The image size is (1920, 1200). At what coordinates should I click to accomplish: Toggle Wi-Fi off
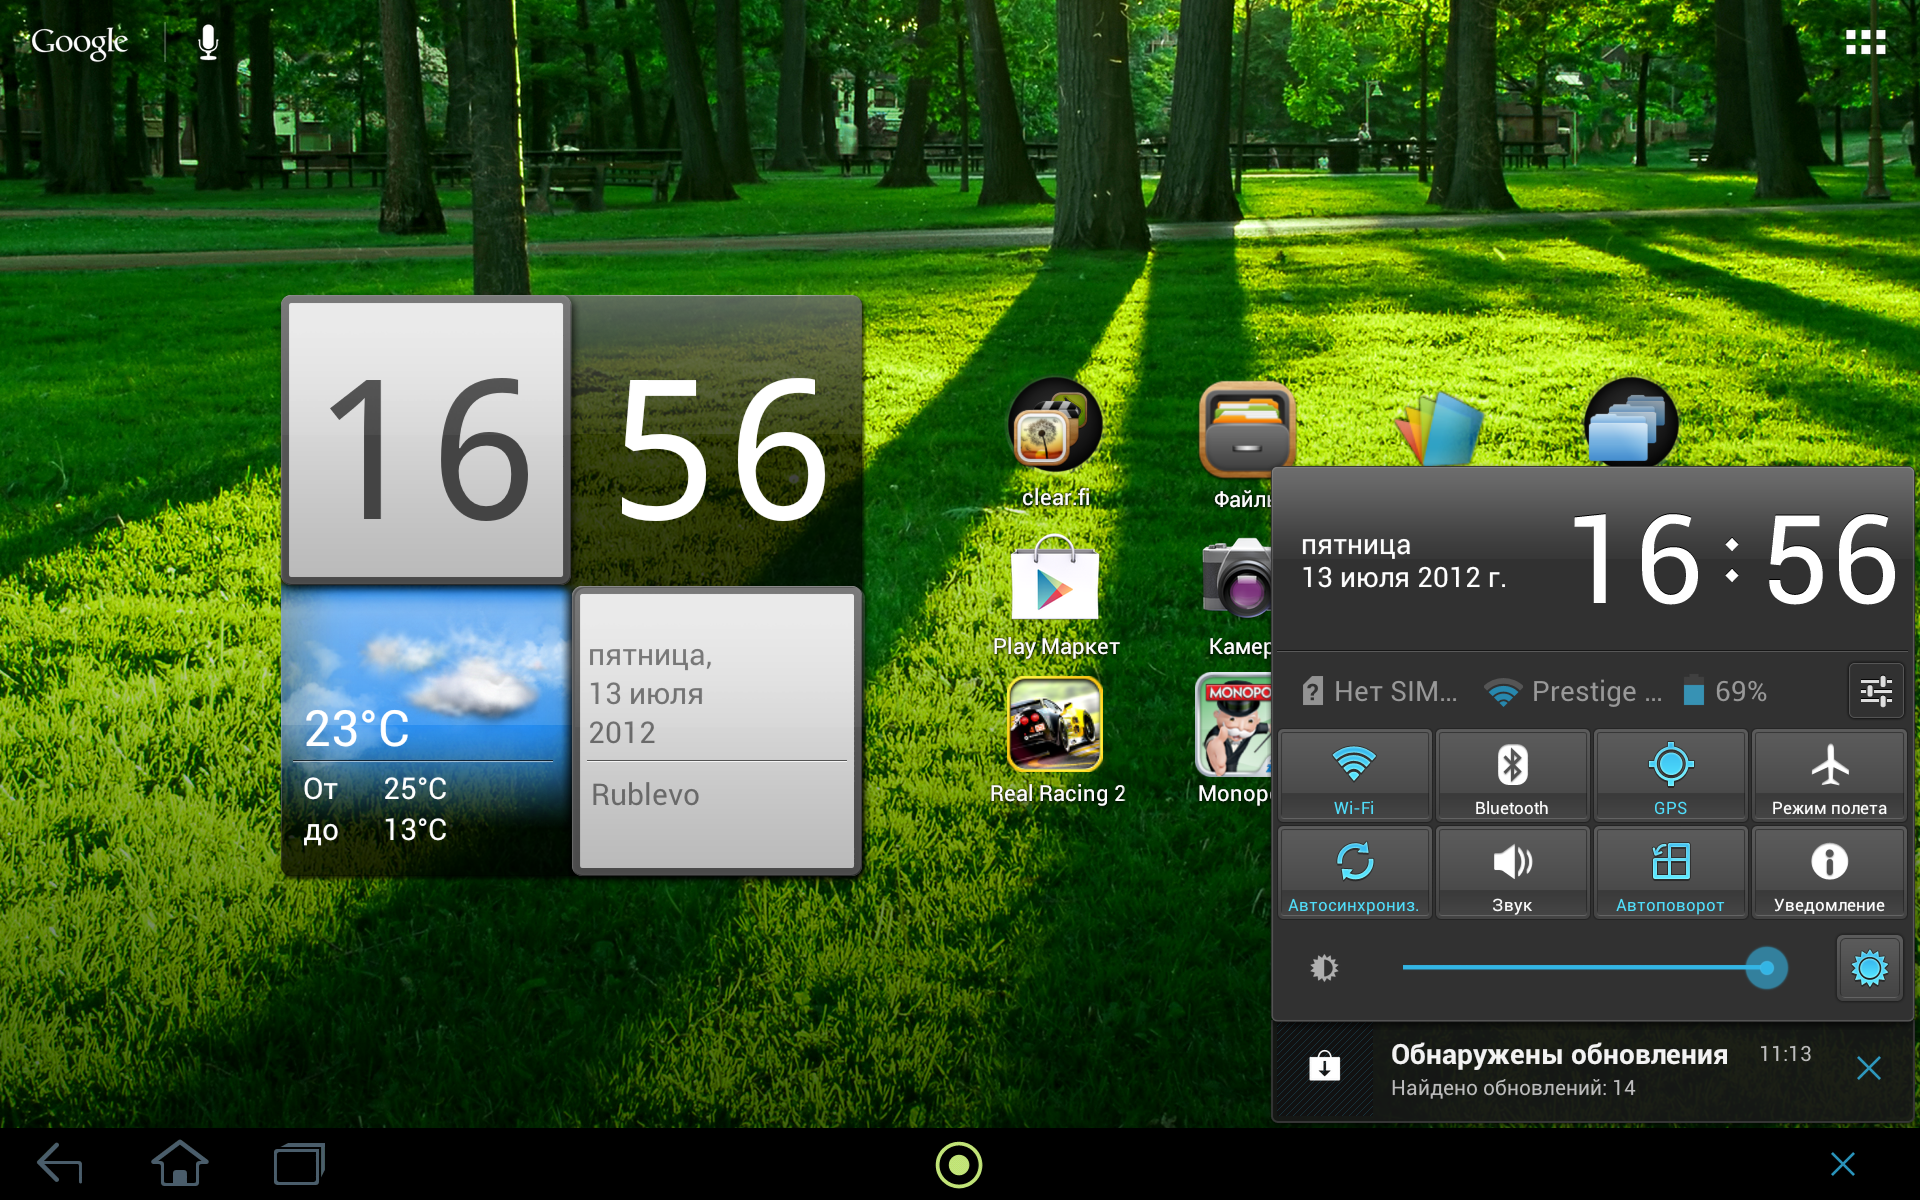coord(1354,775)
